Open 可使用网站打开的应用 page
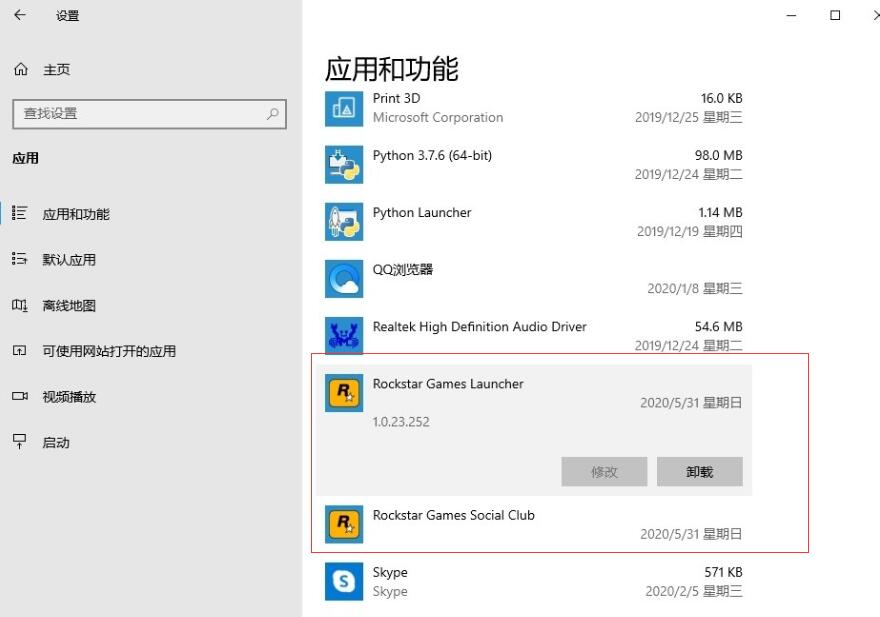The image size is (880, 617). point(109,351)
